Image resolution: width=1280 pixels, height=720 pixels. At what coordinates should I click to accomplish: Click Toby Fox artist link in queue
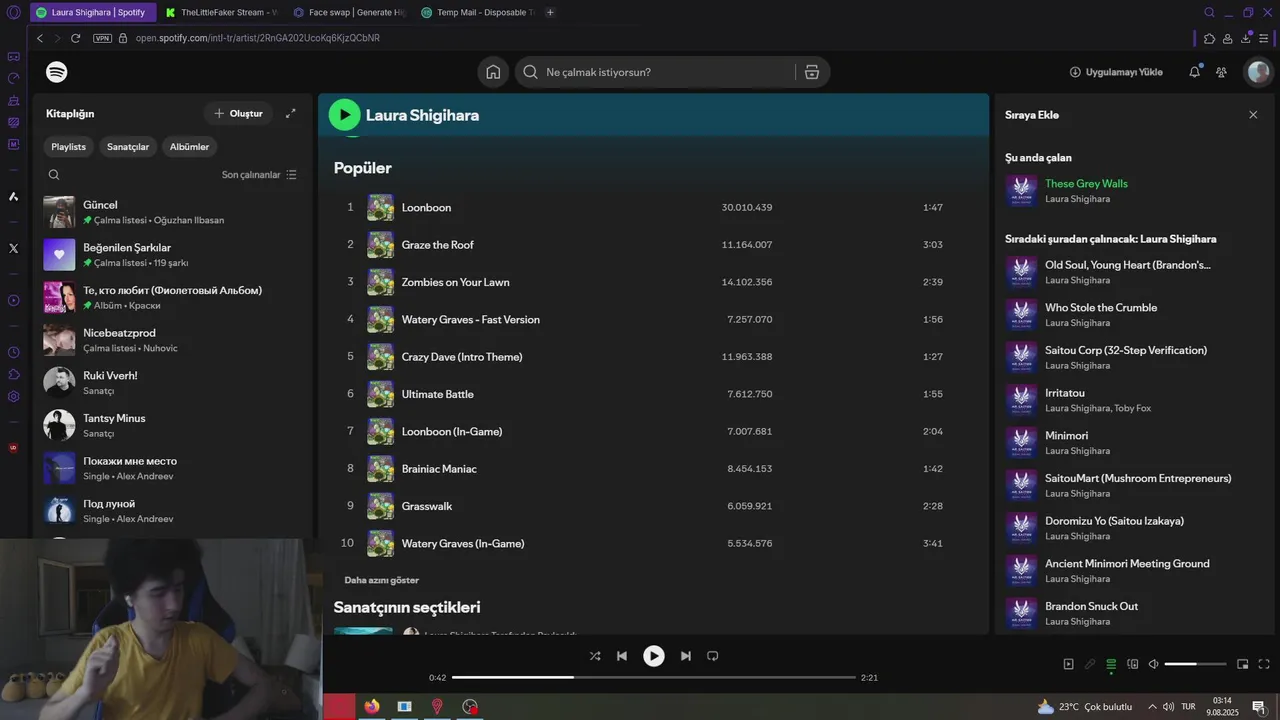1133,408
